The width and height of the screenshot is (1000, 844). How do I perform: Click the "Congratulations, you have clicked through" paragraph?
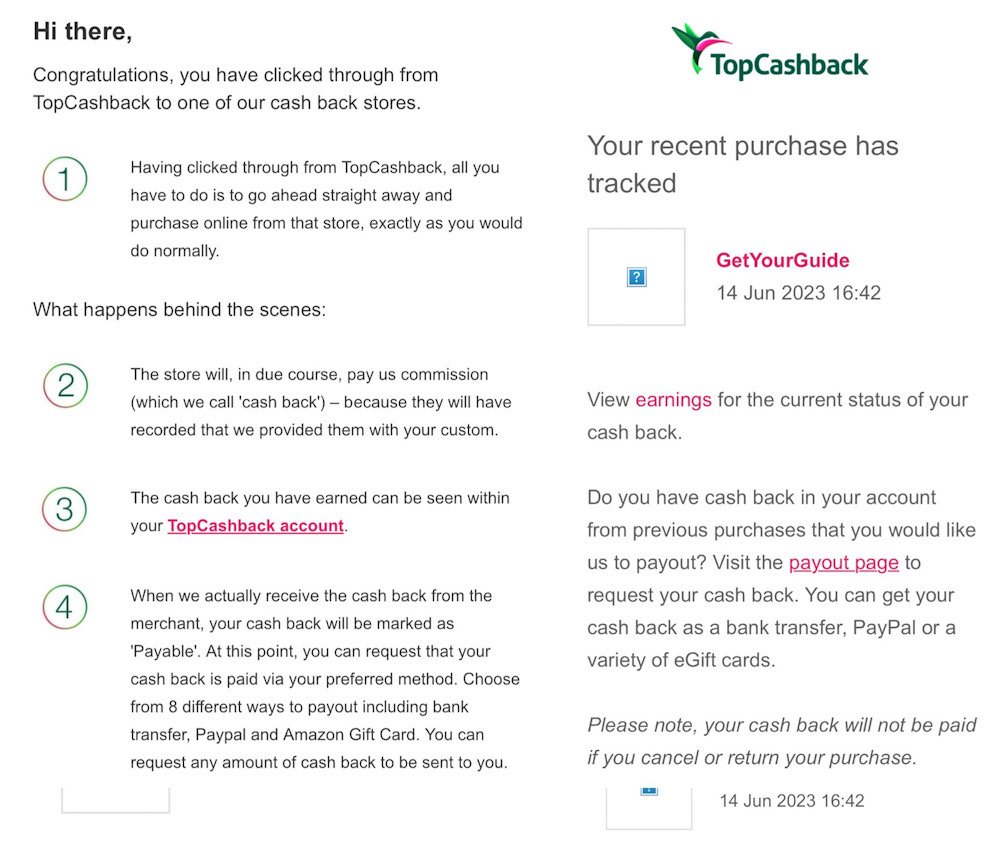coord(236,88)
